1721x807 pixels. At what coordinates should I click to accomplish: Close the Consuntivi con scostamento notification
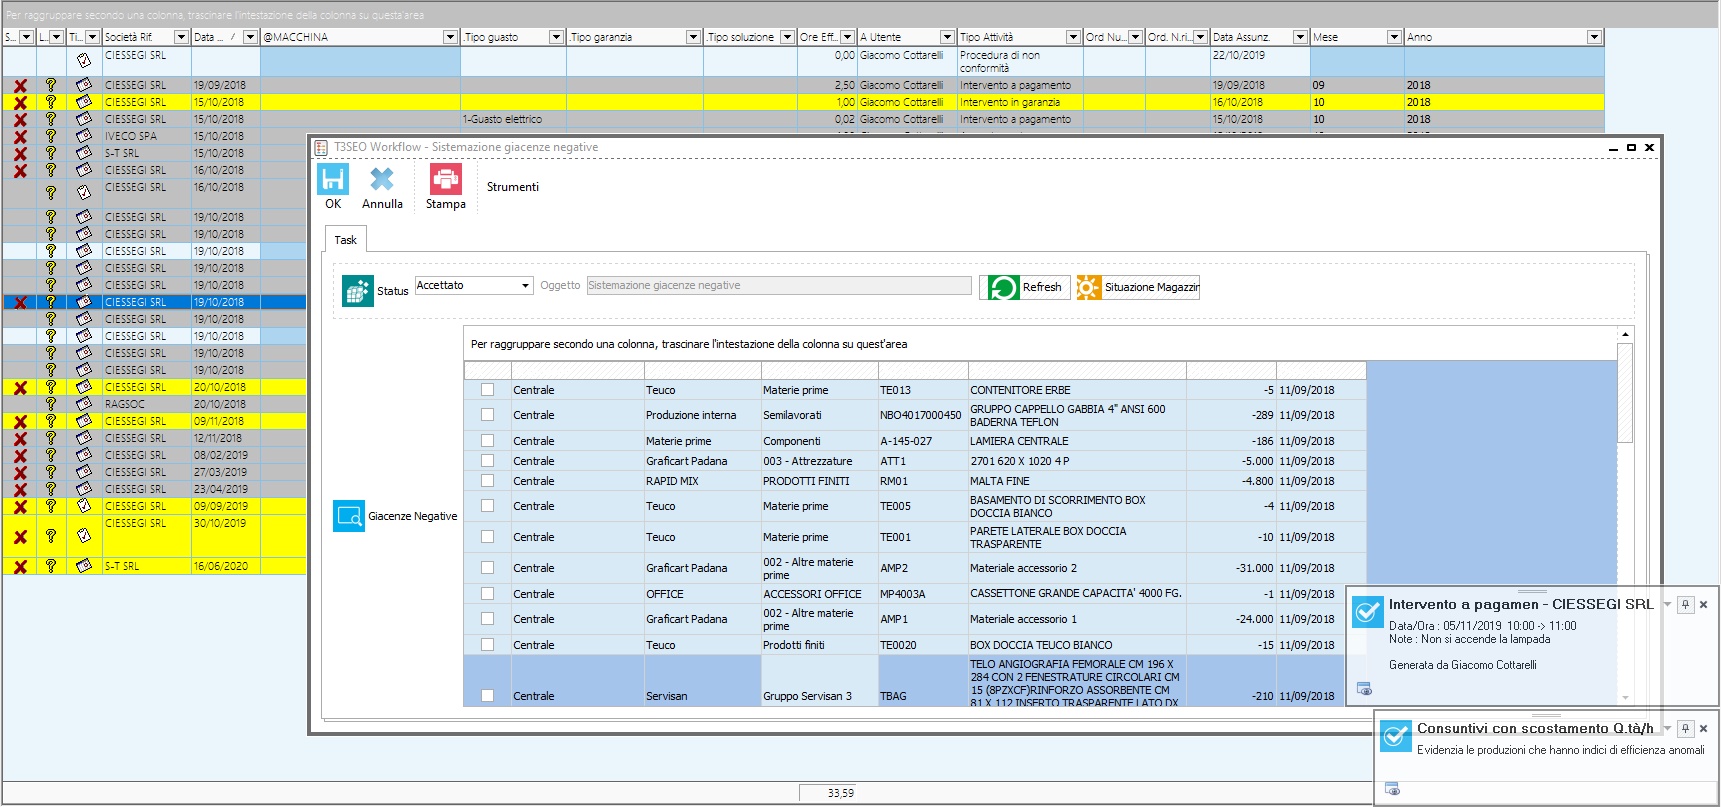(1703, 729)
